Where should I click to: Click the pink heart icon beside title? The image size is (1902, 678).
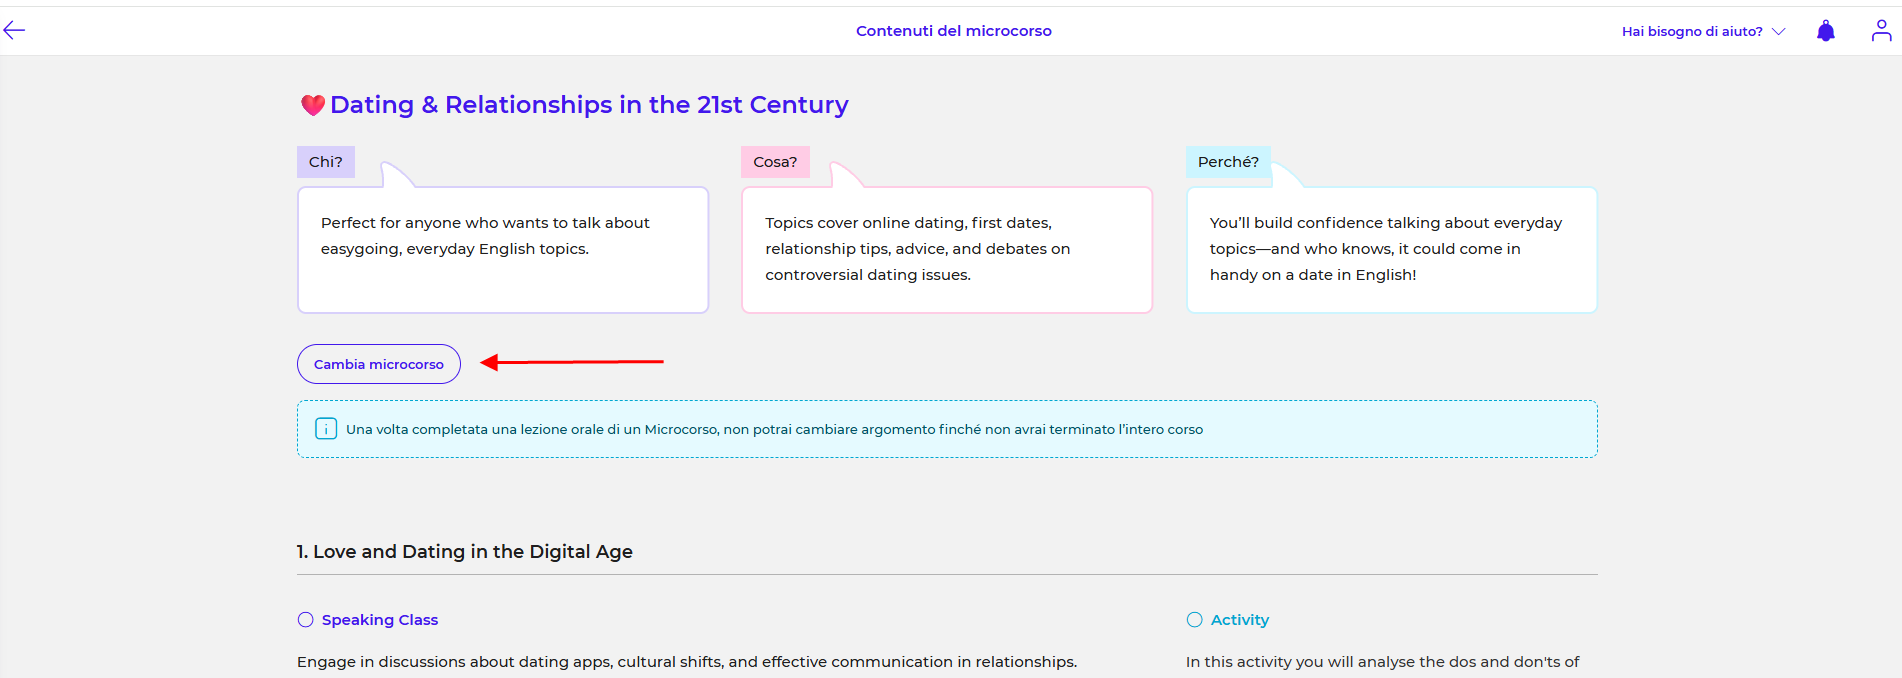[x=313, y=105]
